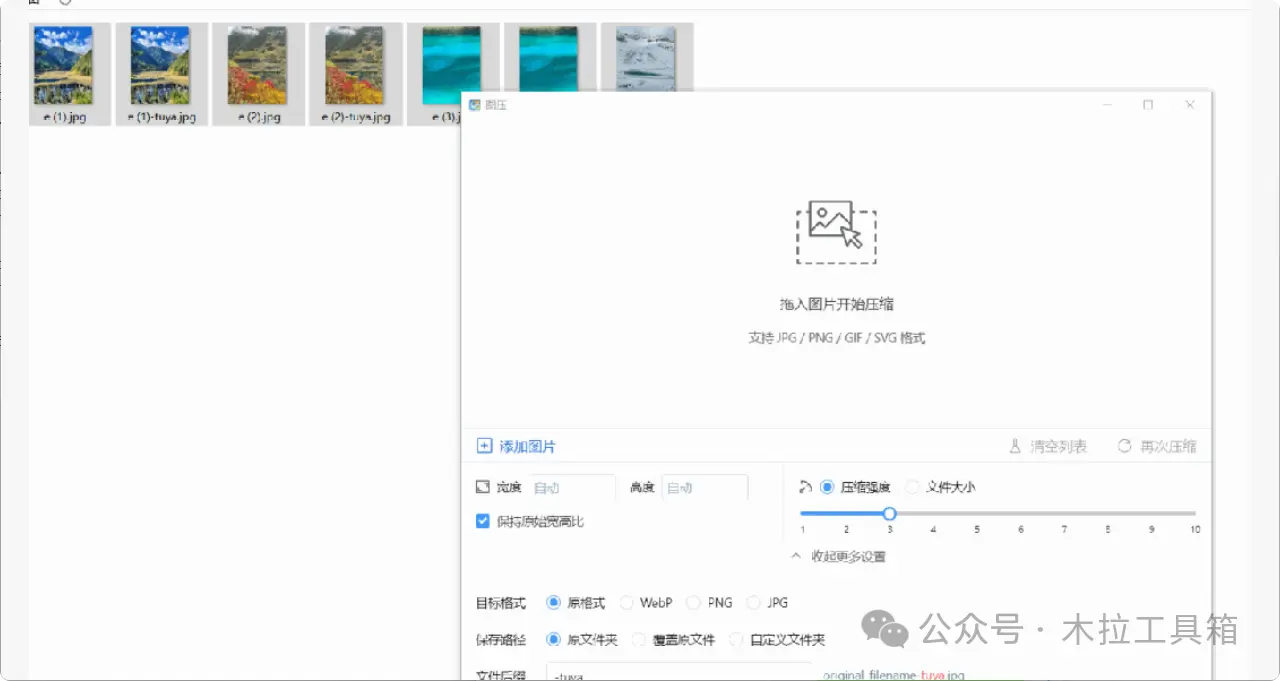This screenshot has height=681, width=1280.
Task: Uncheck 保持原始宽高比 (keep aspect ratio)
Action: click(x=482, y=521)
